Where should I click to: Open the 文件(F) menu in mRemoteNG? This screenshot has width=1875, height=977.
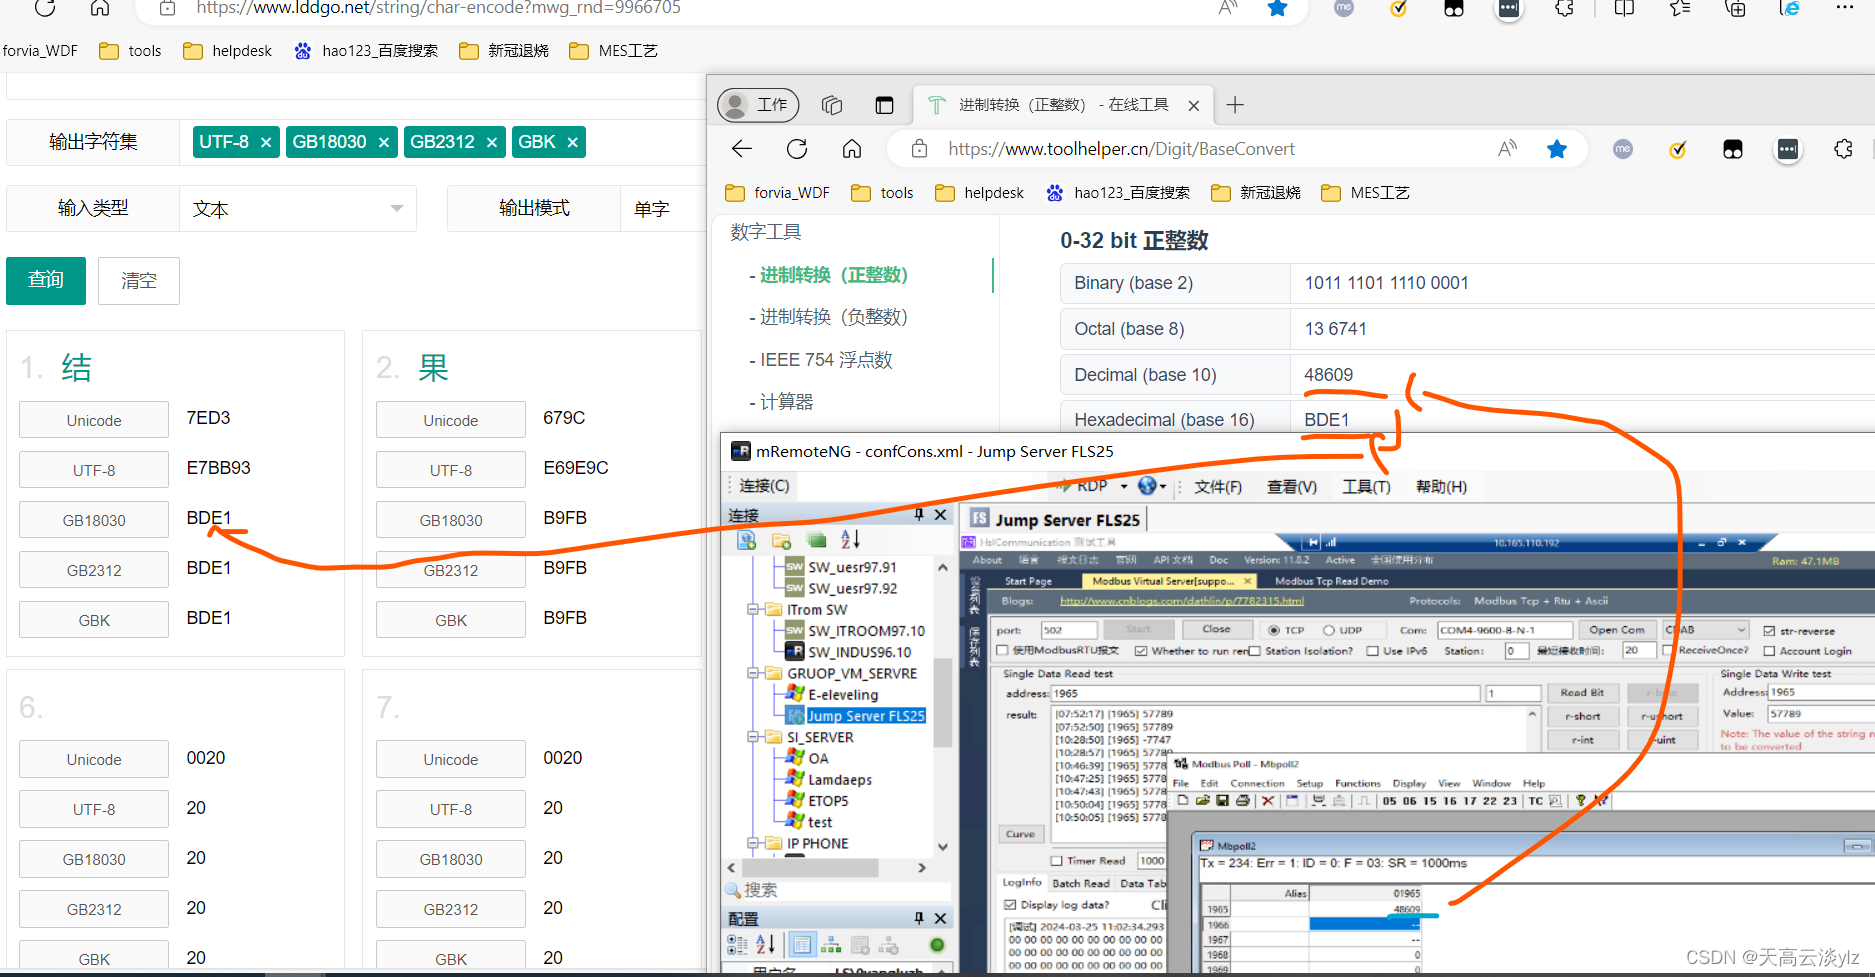pos(1218,487)
